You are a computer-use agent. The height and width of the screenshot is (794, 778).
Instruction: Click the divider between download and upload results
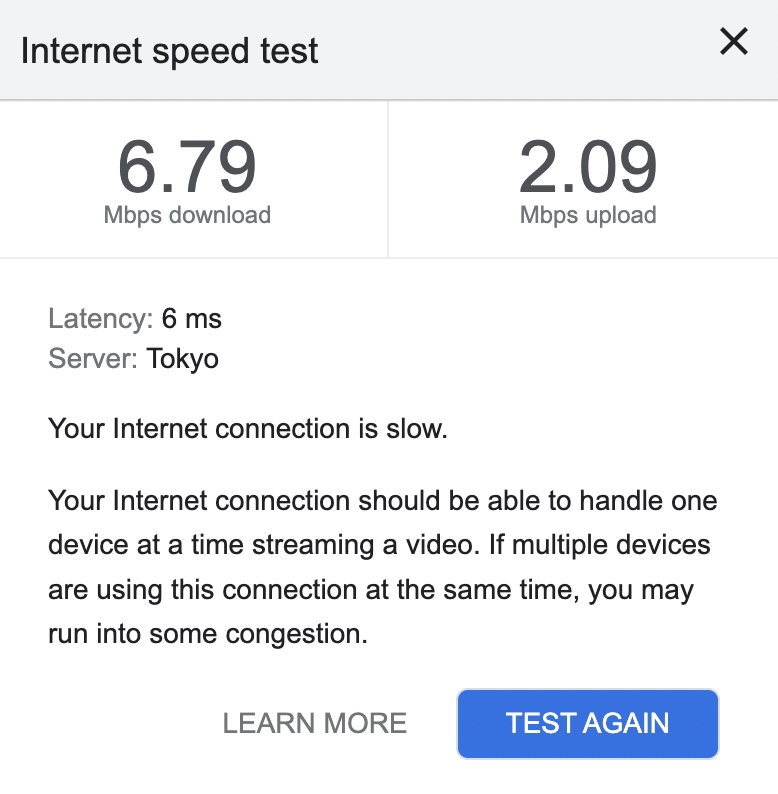tap(388, 178)
